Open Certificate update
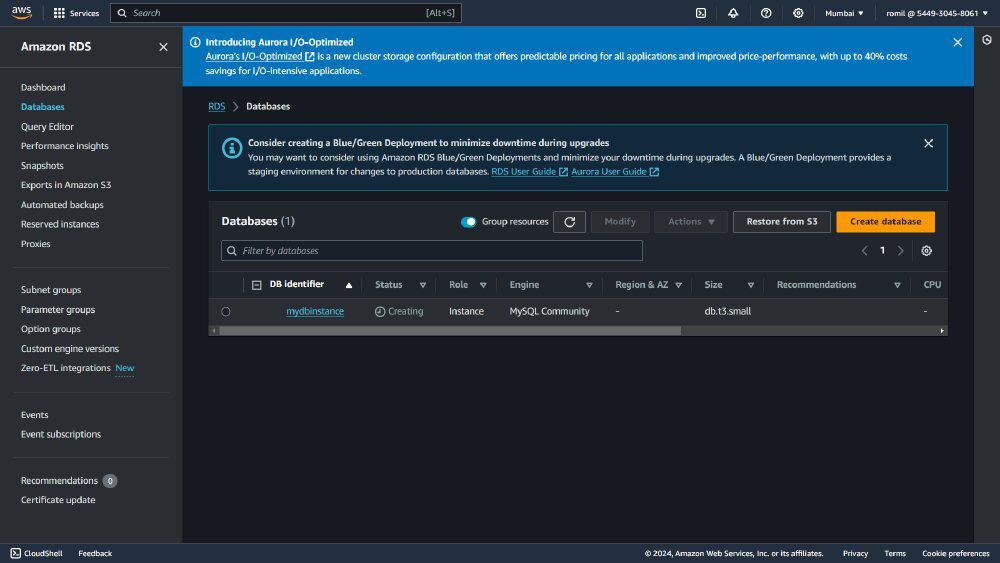This screenshot has height=563, width=1000. [x=58, y=500]
